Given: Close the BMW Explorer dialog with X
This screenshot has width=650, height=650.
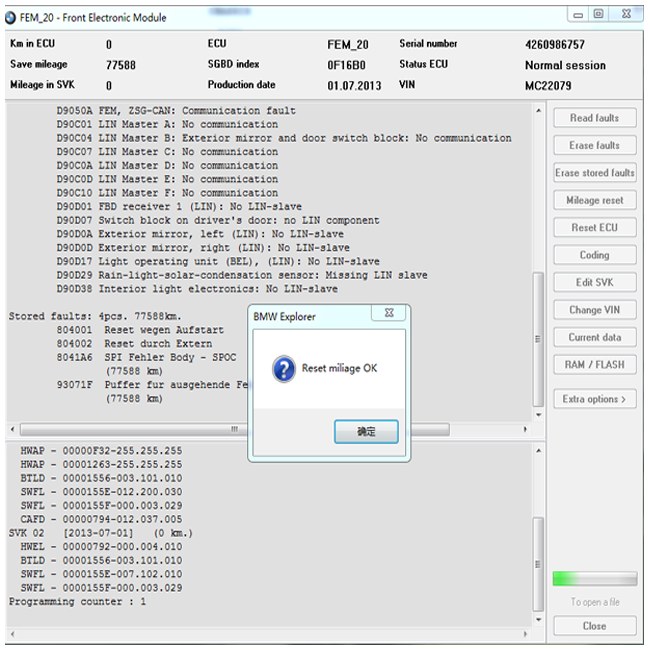Looking at the screenshot, I should [x=388, y=314].
